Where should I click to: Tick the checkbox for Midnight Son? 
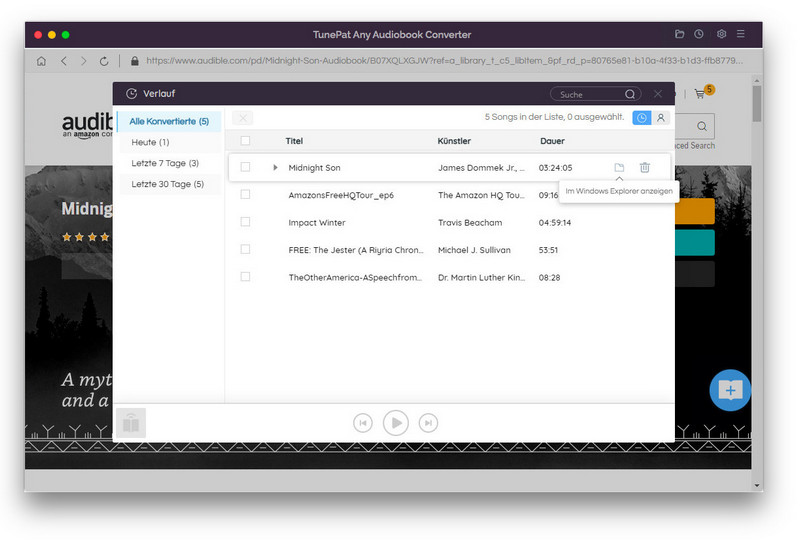pos(245,167)
